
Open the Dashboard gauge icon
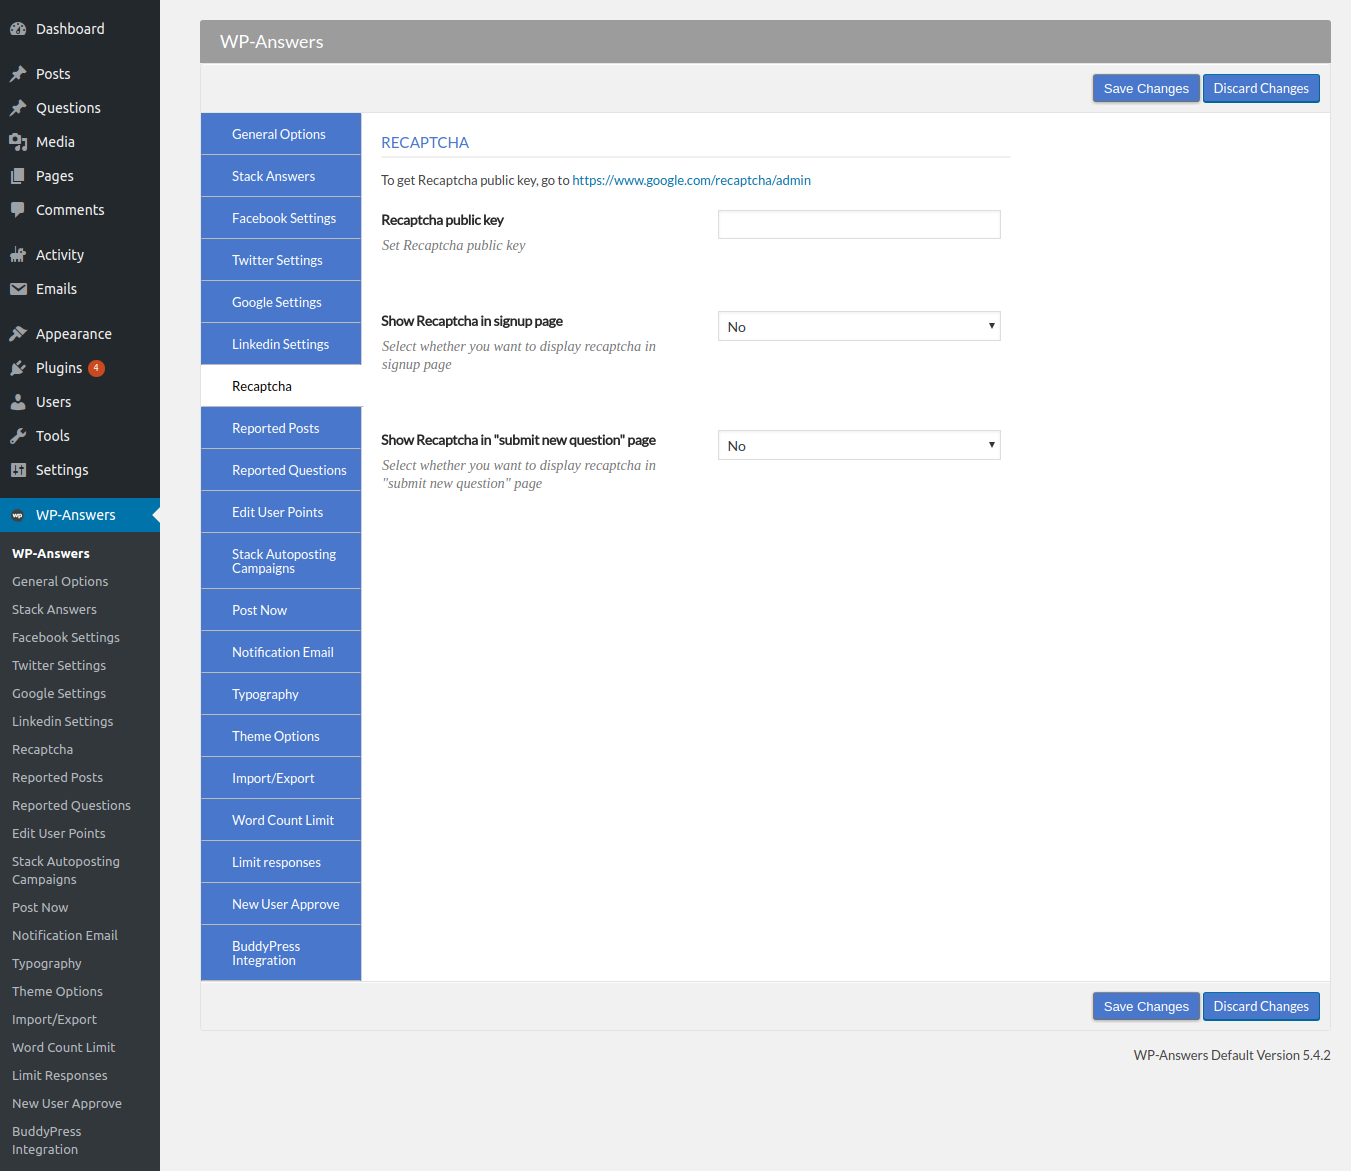(18, 29)
